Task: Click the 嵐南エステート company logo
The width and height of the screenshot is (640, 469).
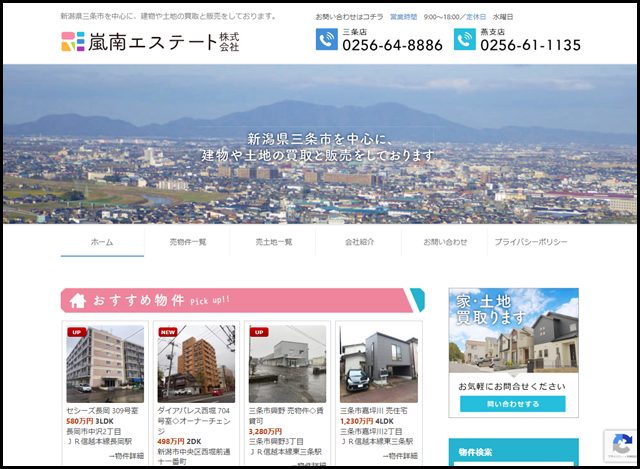Action: point(150,42)
